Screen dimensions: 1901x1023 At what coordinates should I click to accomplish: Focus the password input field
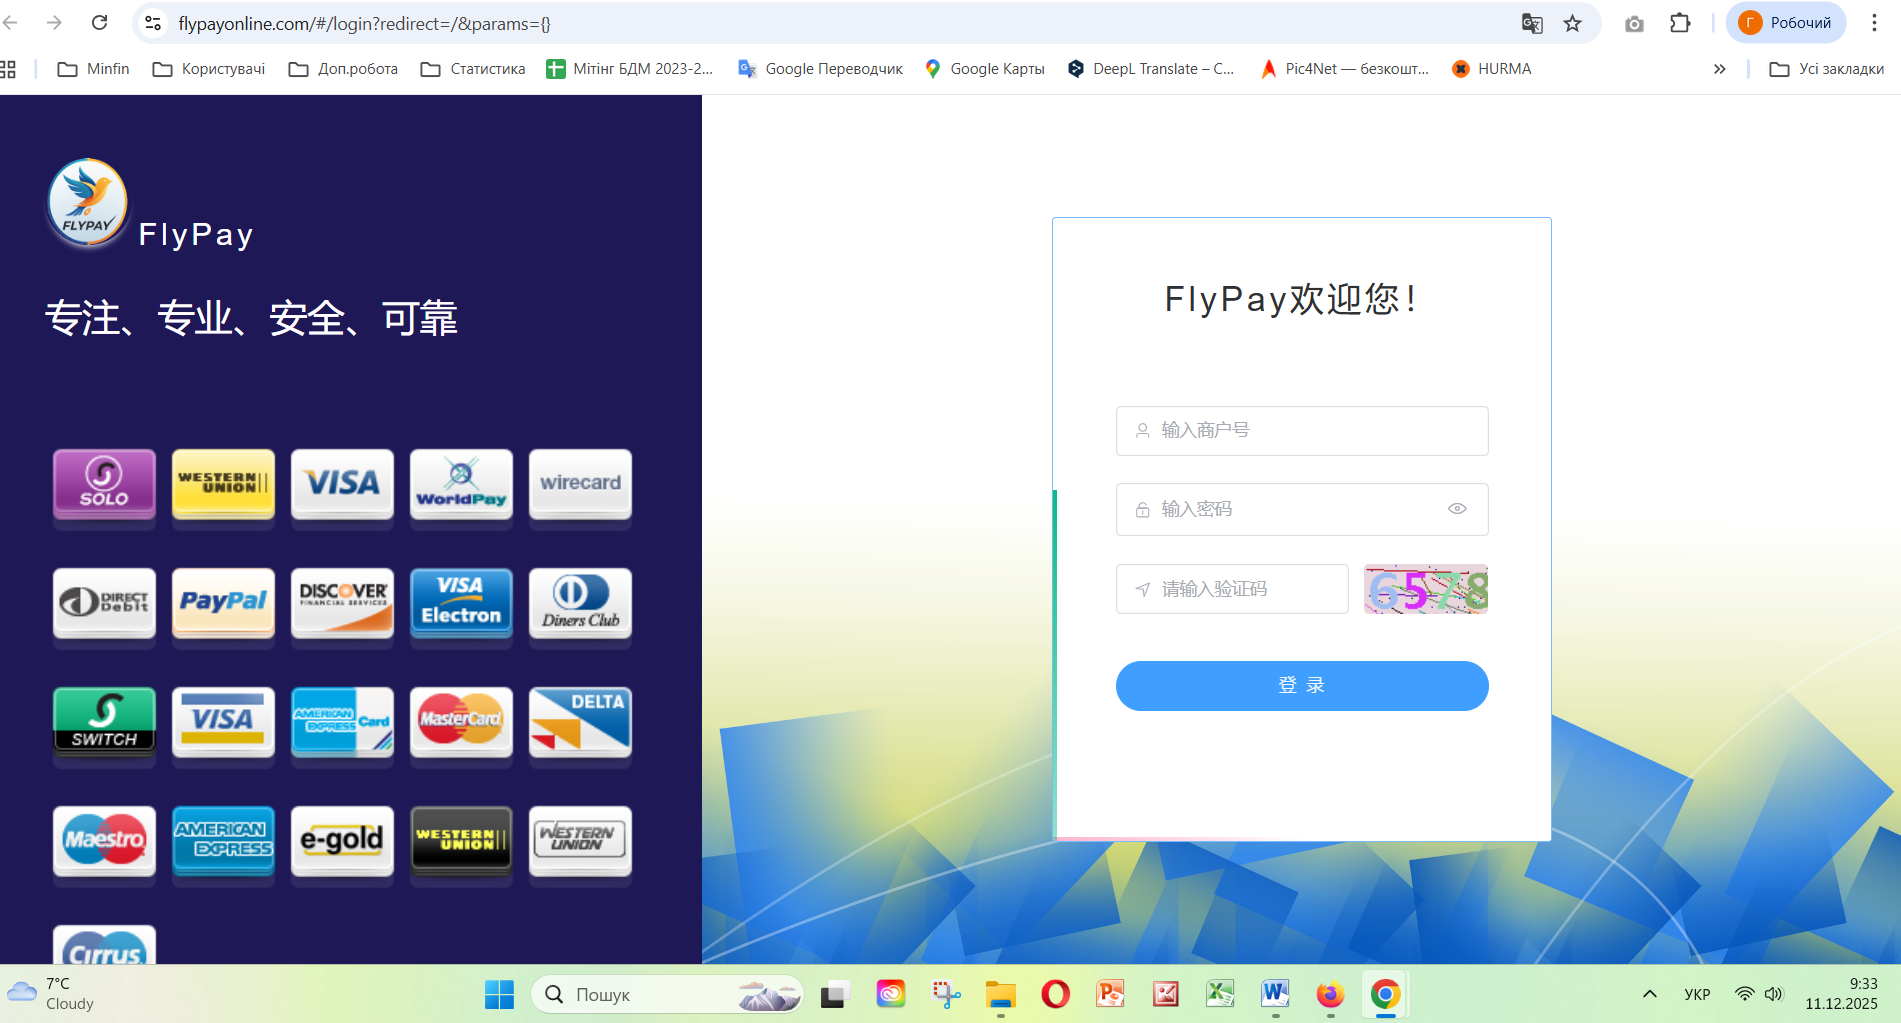point(1302,509)
